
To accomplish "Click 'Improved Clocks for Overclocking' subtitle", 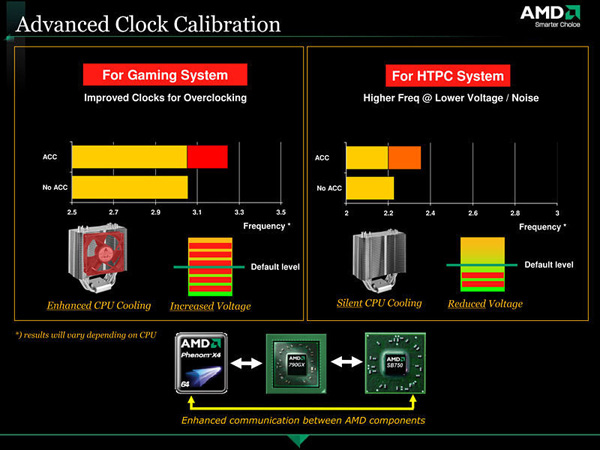I will pos(165,98).
